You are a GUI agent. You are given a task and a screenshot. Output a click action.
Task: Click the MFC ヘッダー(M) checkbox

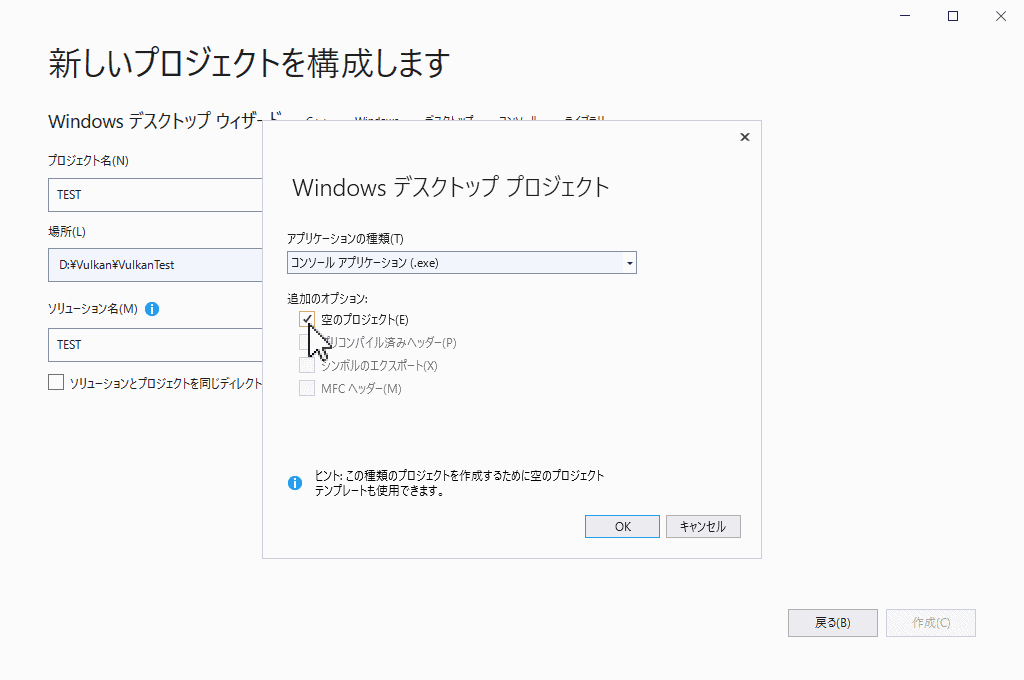(307, 388)
